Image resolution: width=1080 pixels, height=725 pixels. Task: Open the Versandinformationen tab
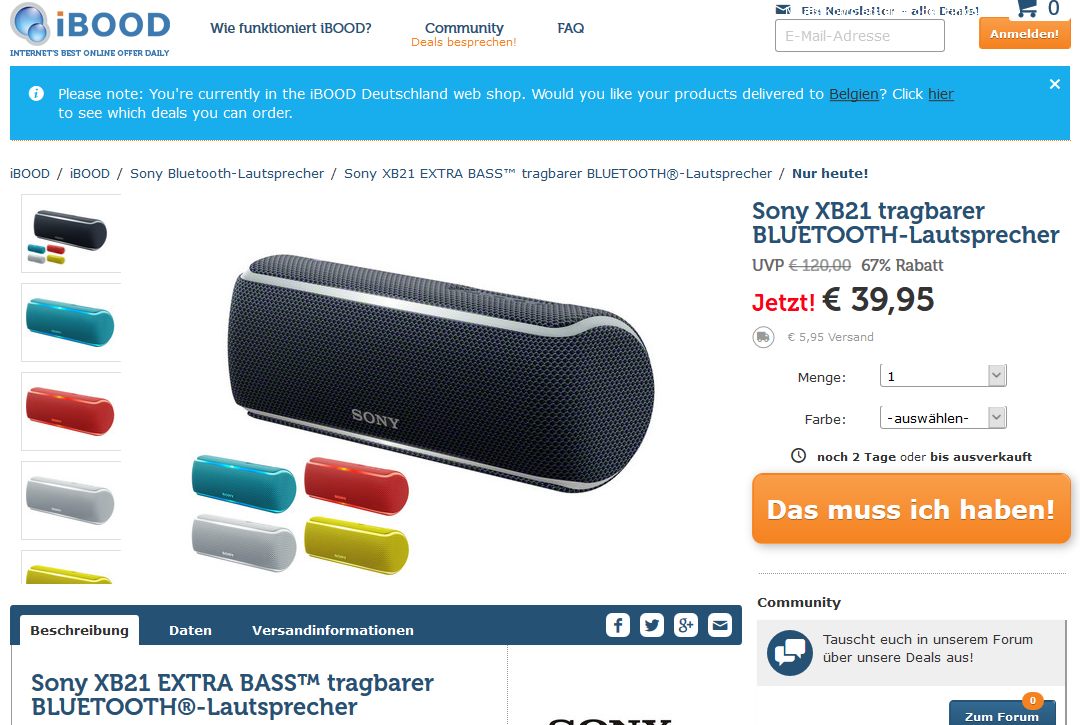click(x=333, y=630)
